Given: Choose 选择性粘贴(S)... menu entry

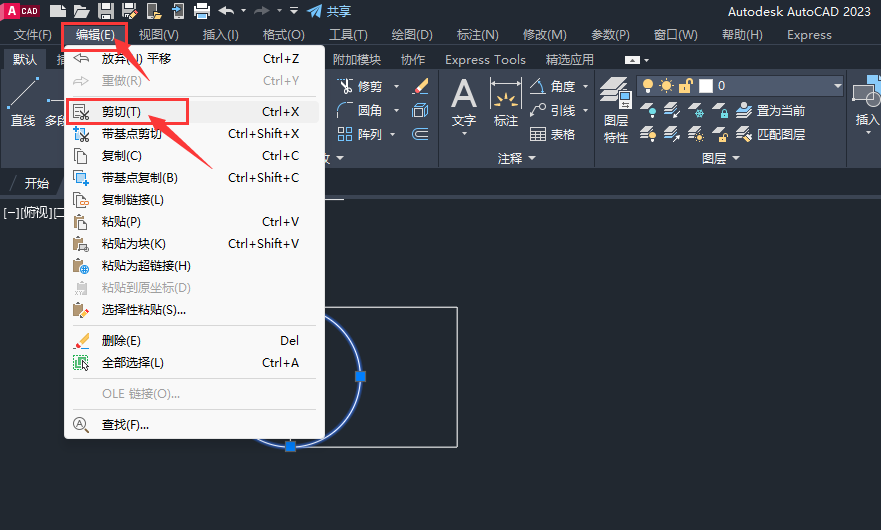Looking at the screenshot, I should pos(192,310).
